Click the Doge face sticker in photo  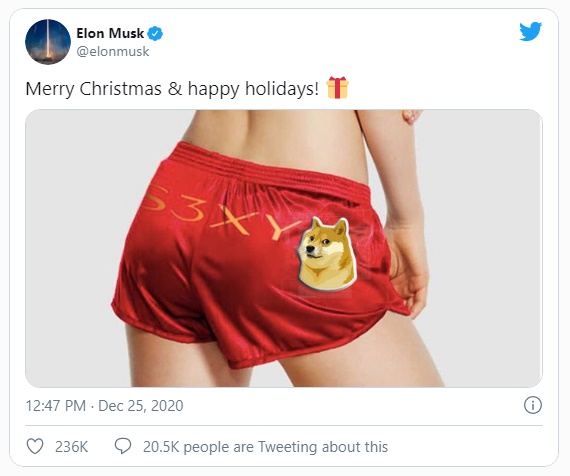326,253
